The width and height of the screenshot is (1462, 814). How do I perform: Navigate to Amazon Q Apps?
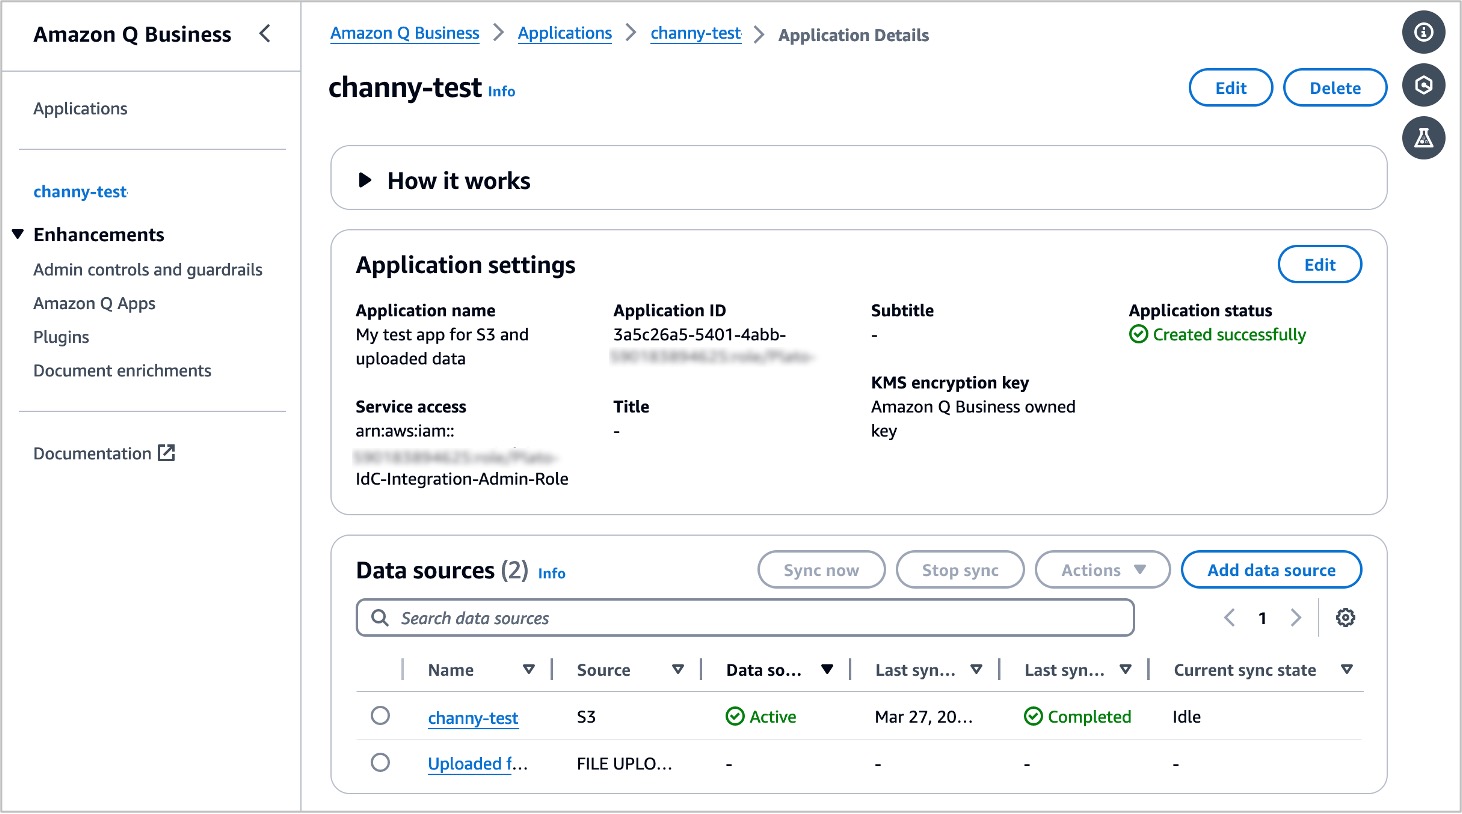click(94, 303)
